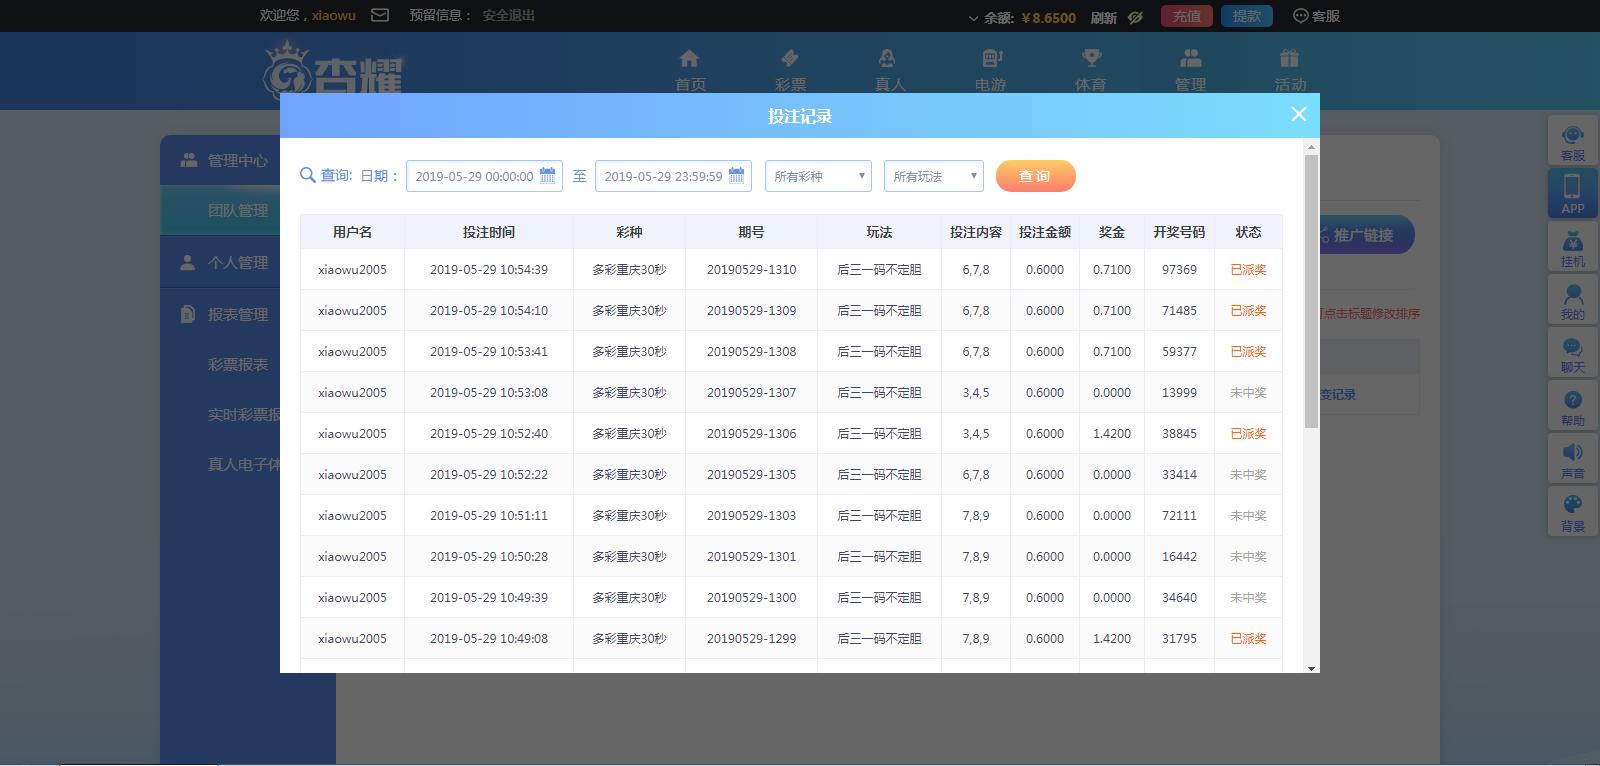This screenshot has width=1600, height=766.
Task: Open the 所有玩法 play type dropdown
Action: (934, 176)
